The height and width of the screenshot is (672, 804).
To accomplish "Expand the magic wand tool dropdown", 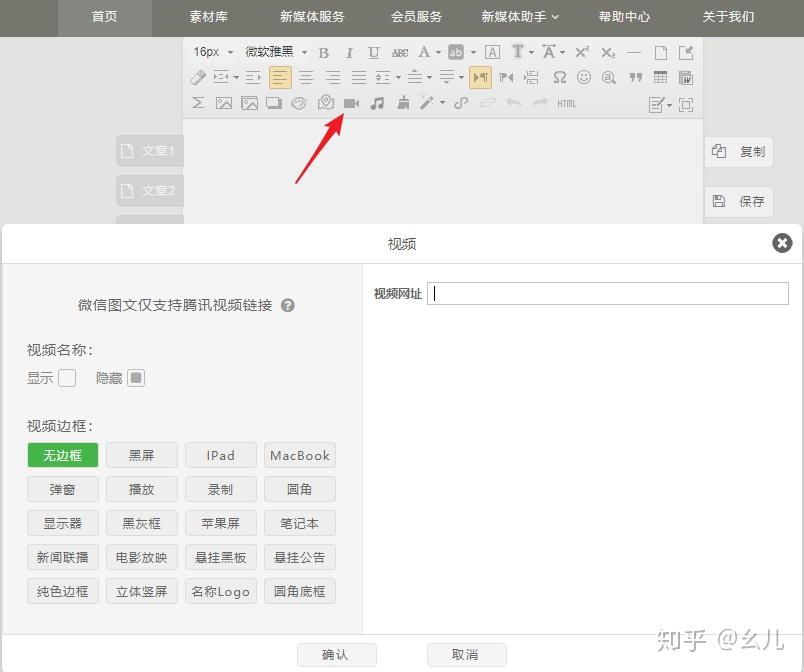I will point(442,103).
